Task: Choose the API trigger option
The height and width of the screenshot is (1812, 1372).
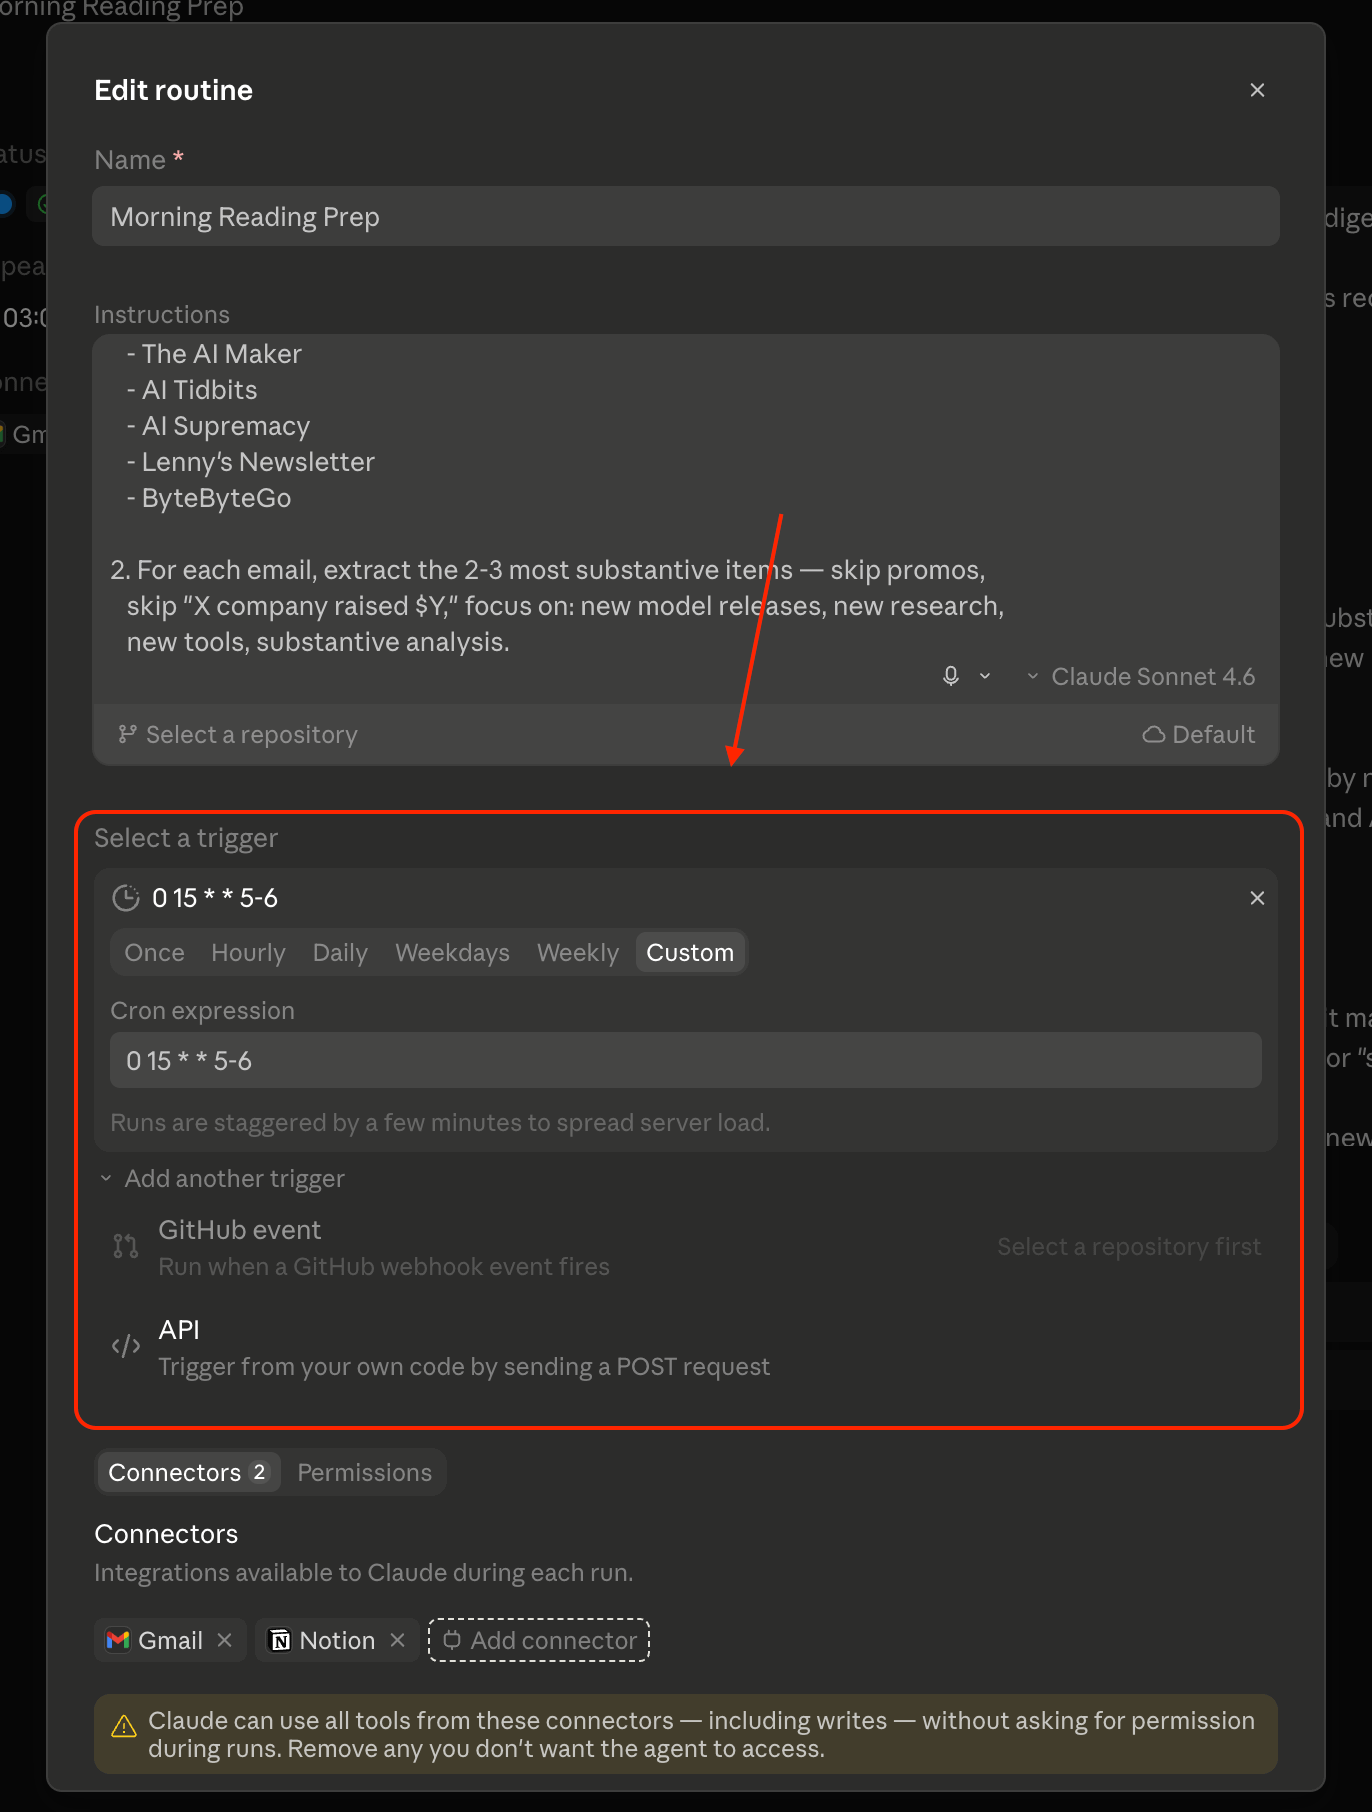Action: coord(686,1347)
